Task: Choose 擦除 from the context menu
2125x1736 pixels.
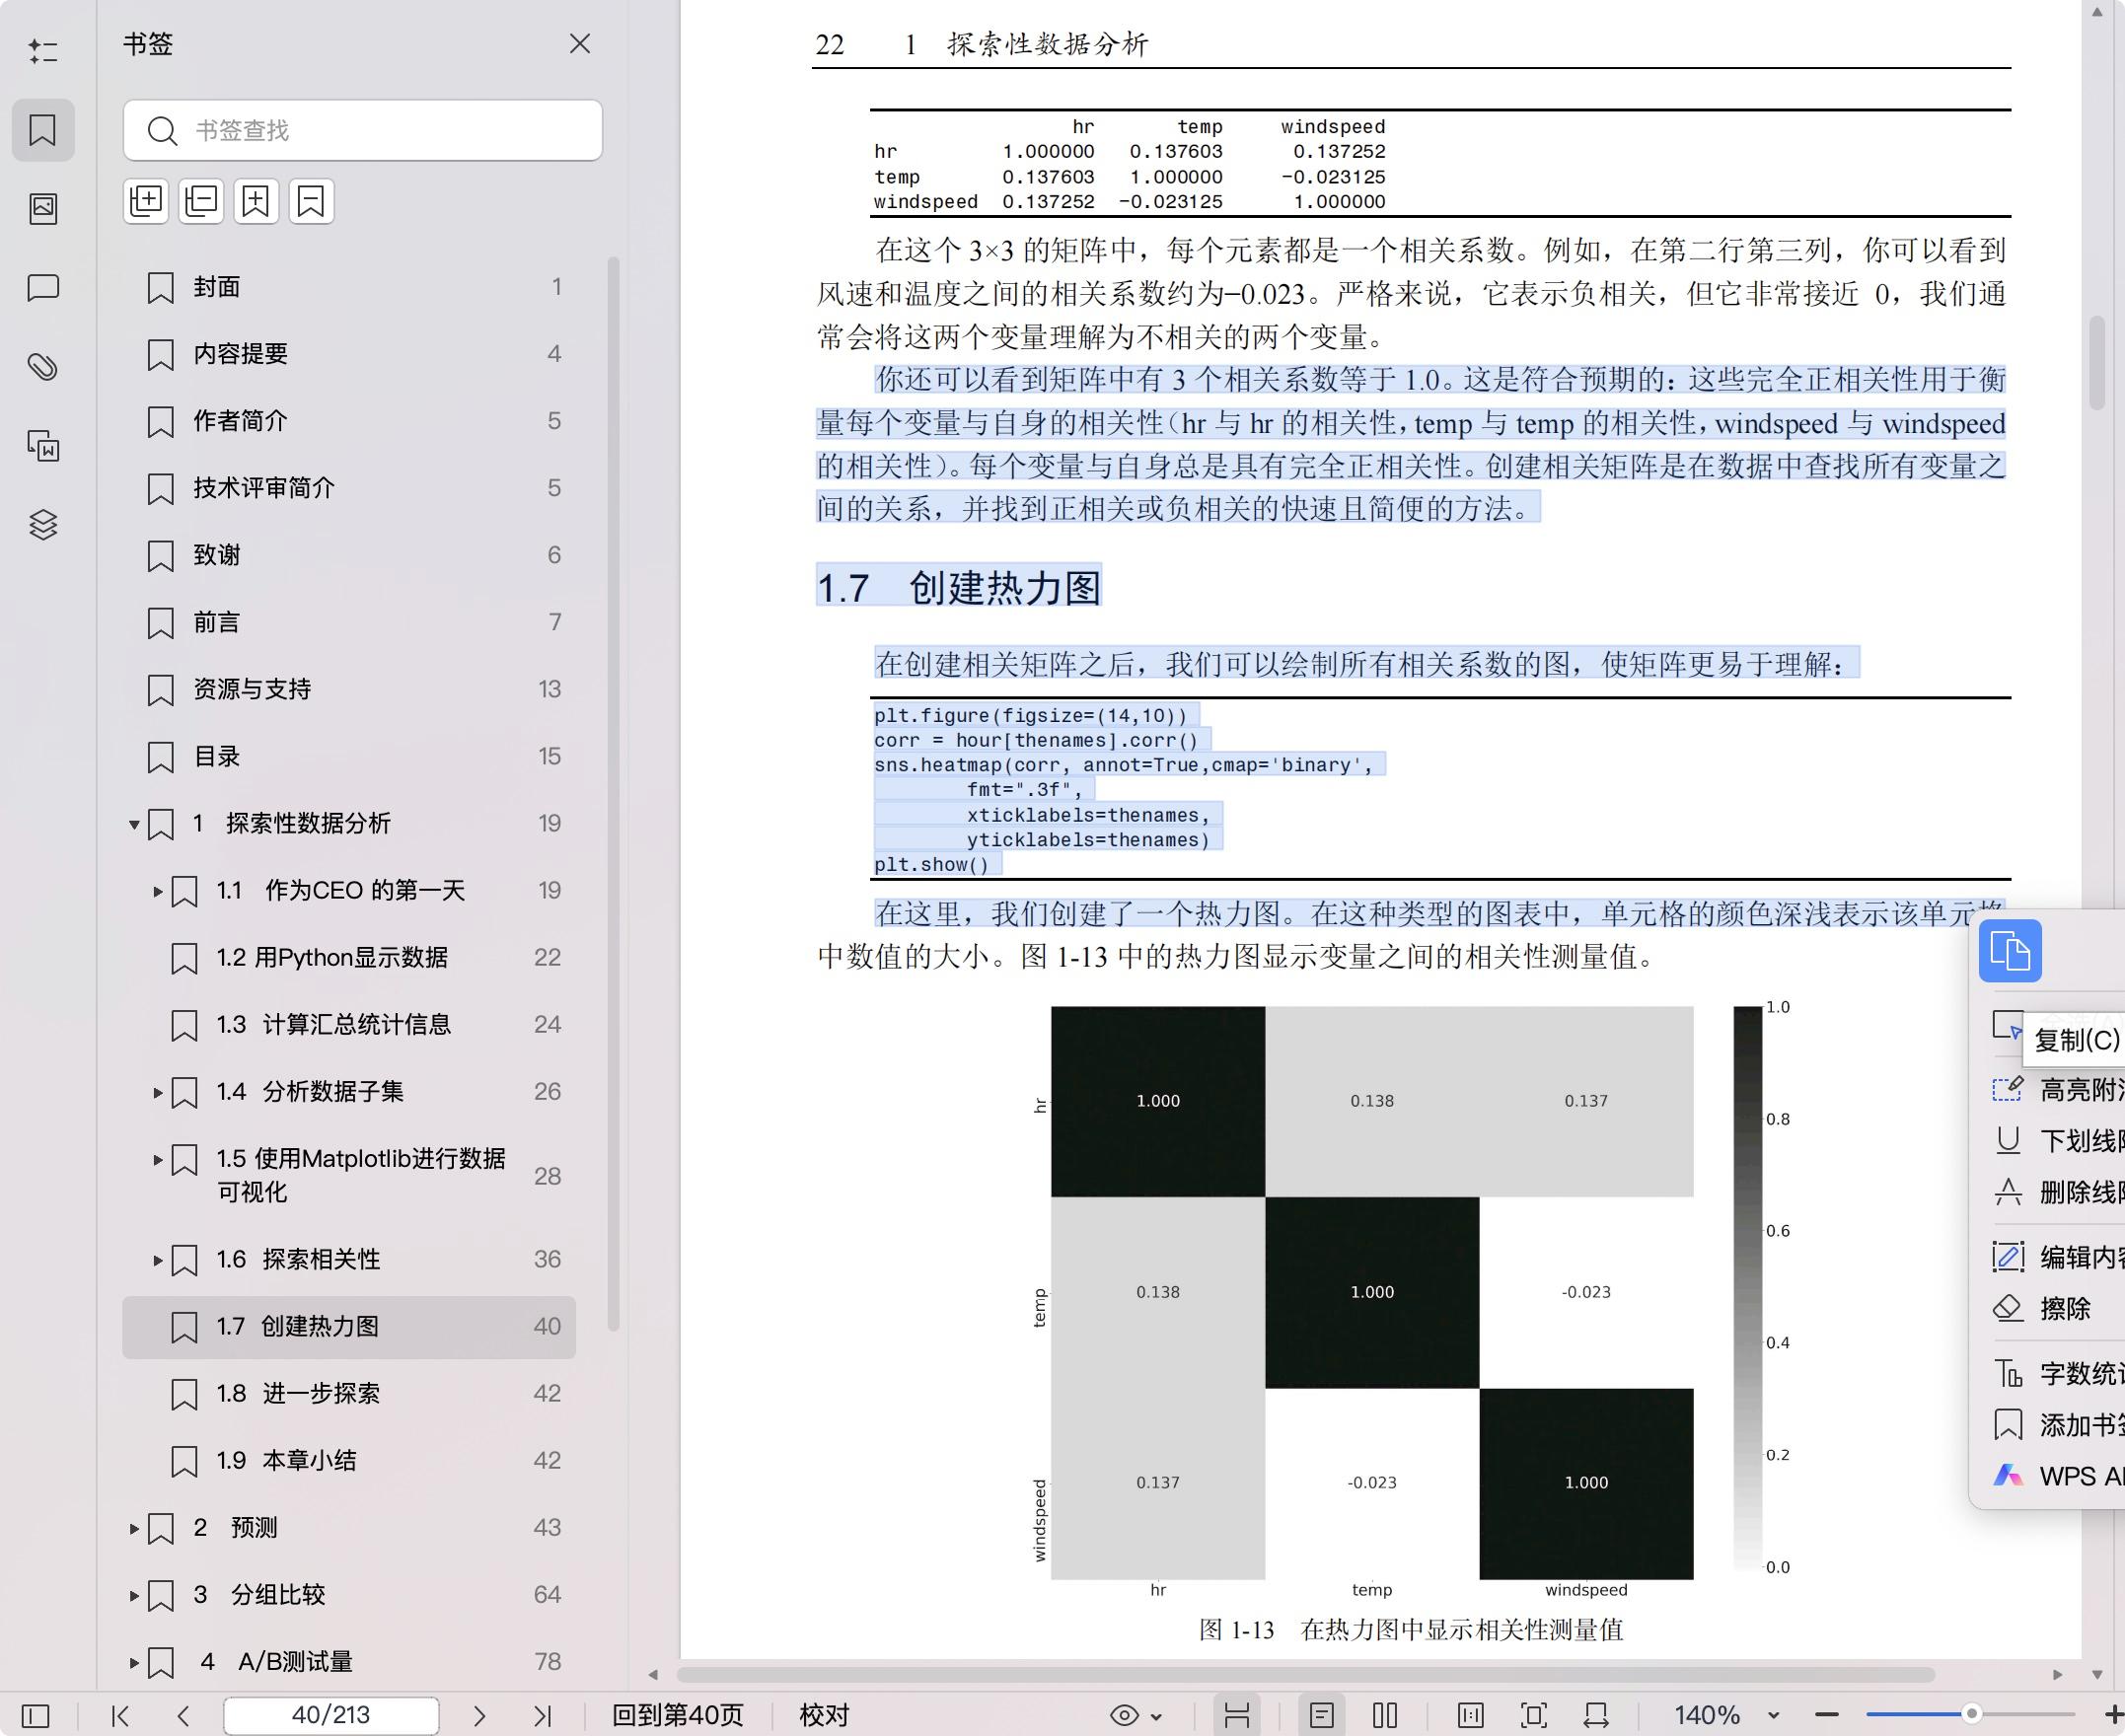Action: (2058, 1308)
